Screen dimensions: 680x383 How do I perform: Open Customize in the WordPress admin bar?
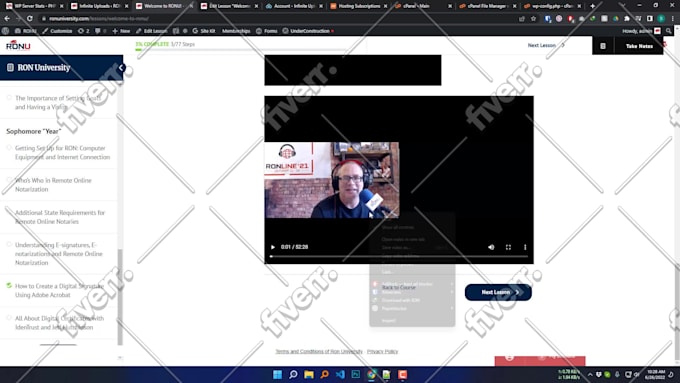(57, 31)
